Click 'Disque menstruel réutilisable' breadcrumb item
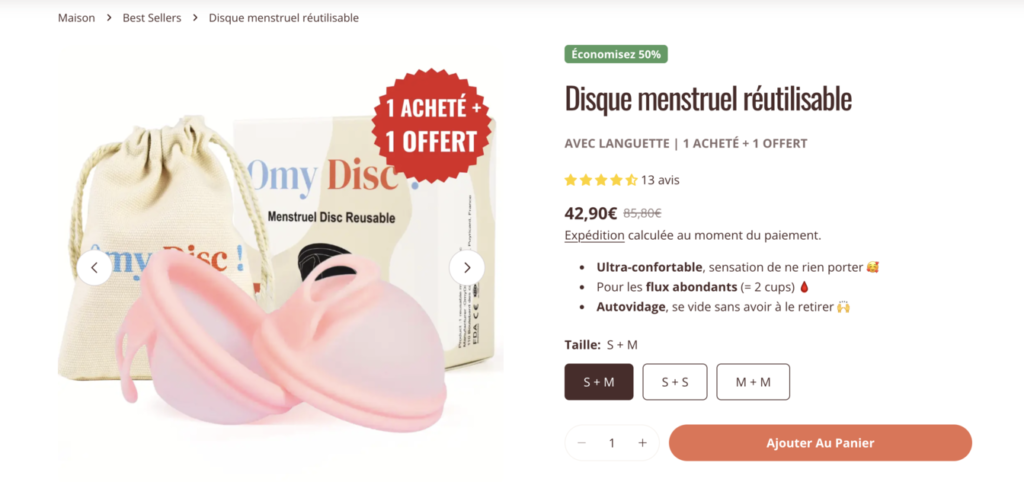This screenshot has width=1024, height=482. (x=283, y=18)
